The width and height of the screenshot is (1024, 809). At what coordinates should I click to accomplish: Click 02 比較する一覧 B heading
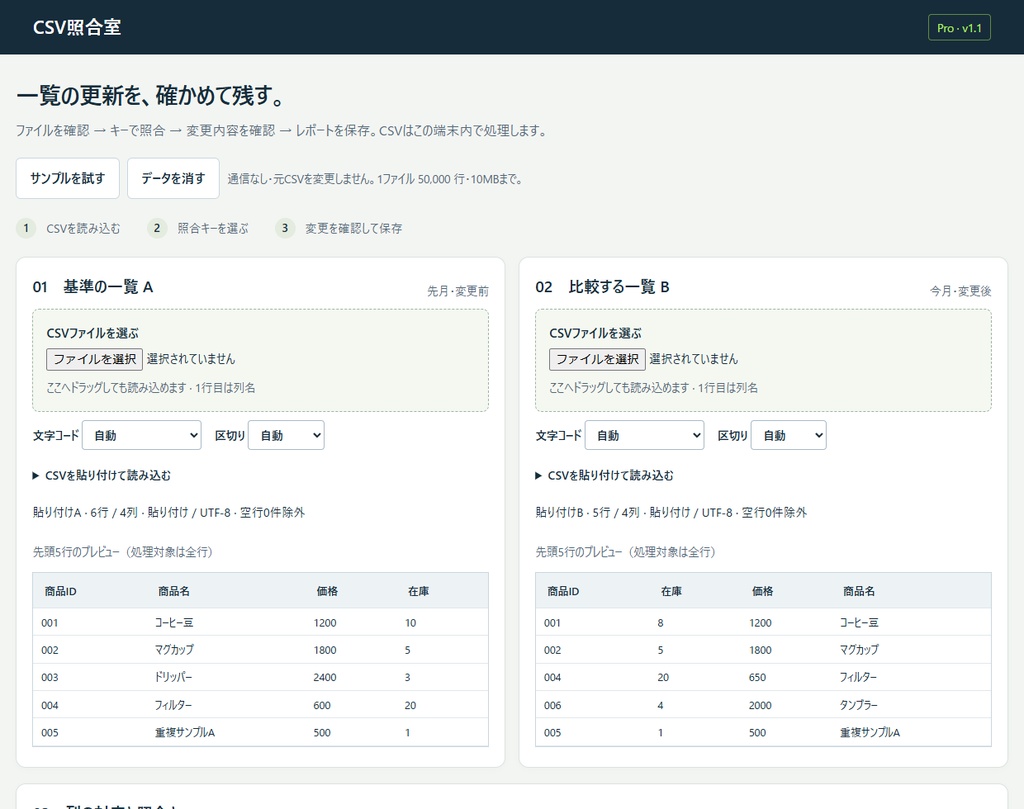tap(602, 287)
